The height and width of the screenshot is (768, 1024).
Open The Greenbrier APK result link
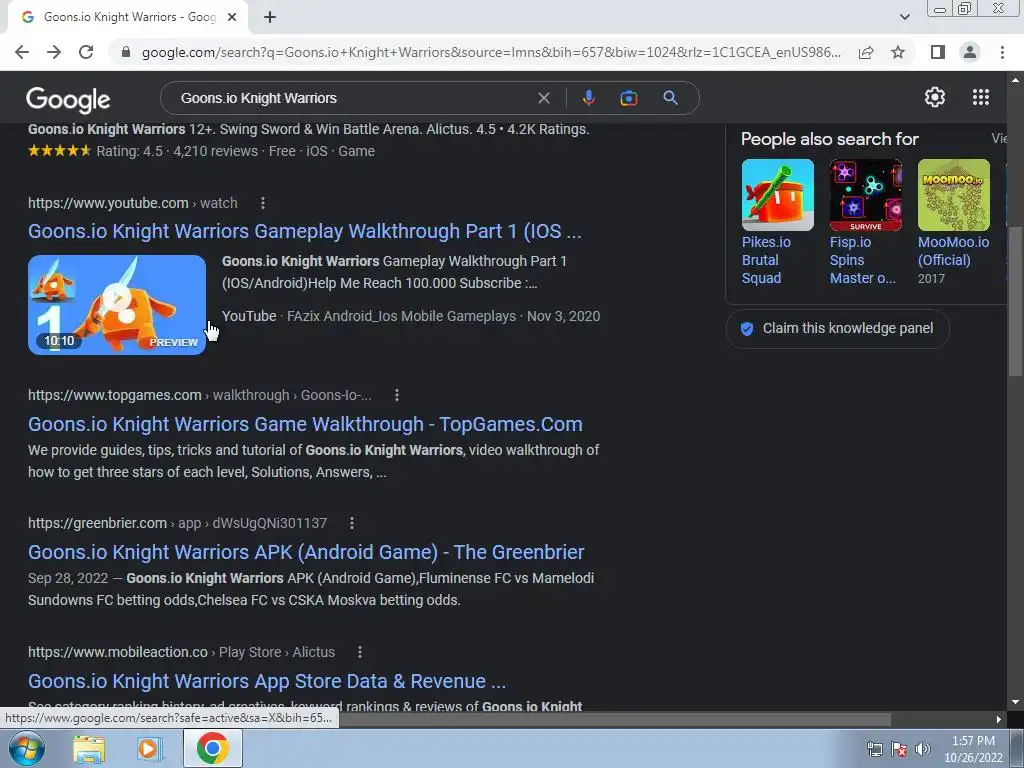[x=306, y=552]
